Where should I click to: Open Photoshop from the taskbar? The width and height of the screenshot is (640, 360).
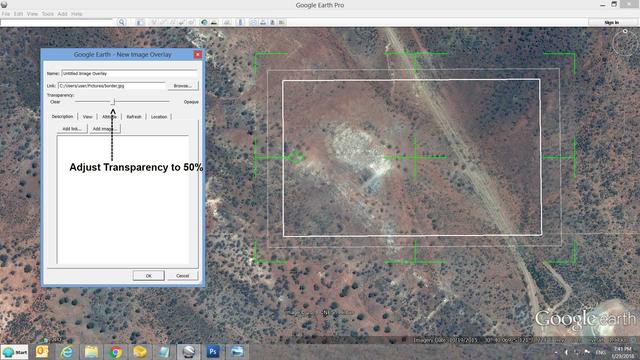click(213, 351)
